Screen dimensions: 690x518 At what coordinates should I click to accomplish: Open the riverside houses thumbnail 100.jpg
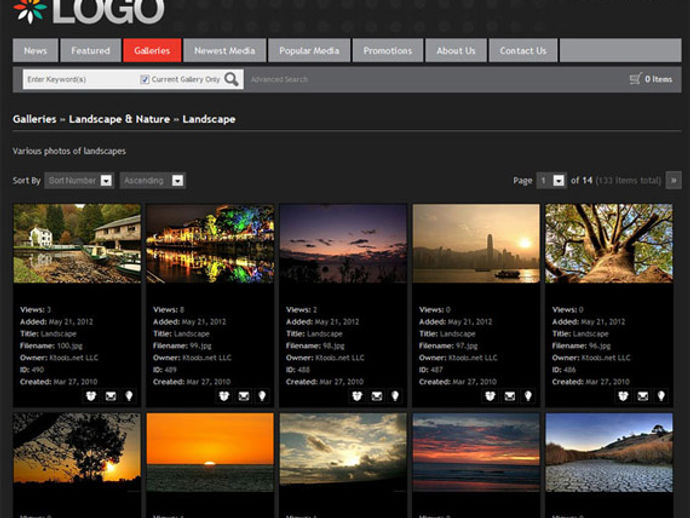click(x=77, y=243)
